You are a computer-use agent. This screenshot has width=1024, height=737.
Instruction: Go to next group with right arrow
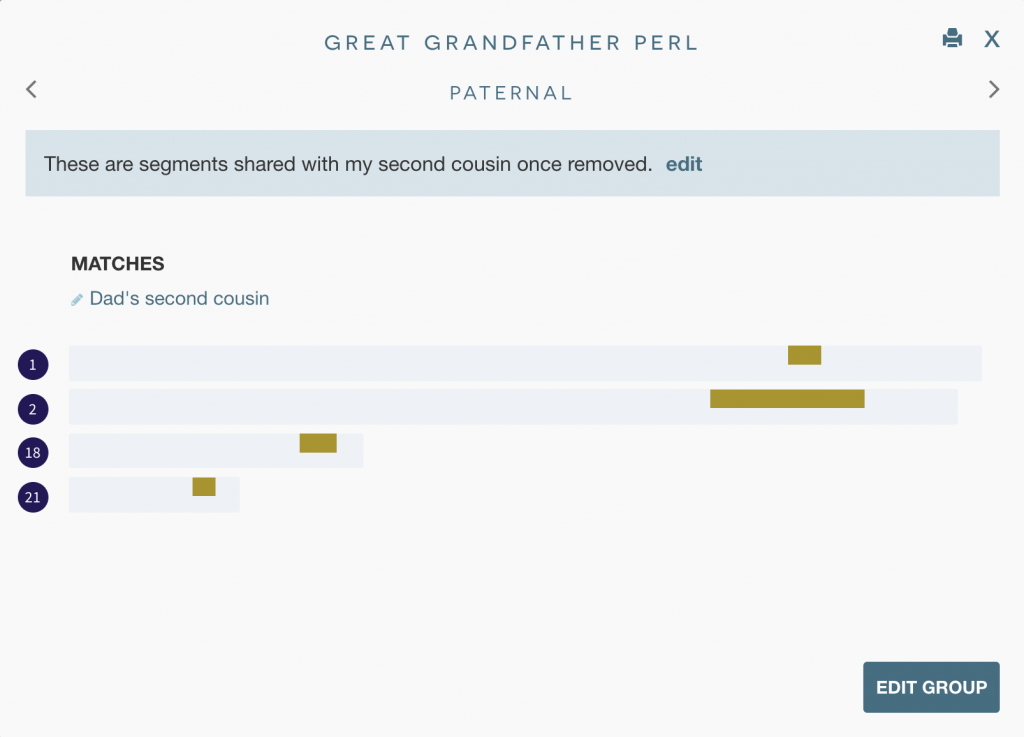tap(993, 90)
